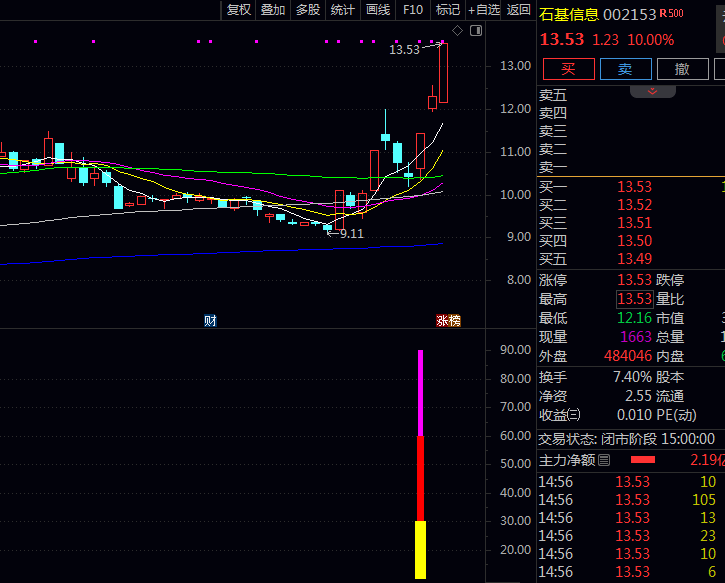Click the R500 badge
The height and width of the screenshot is (583, 725).
[x=671, y=13]
